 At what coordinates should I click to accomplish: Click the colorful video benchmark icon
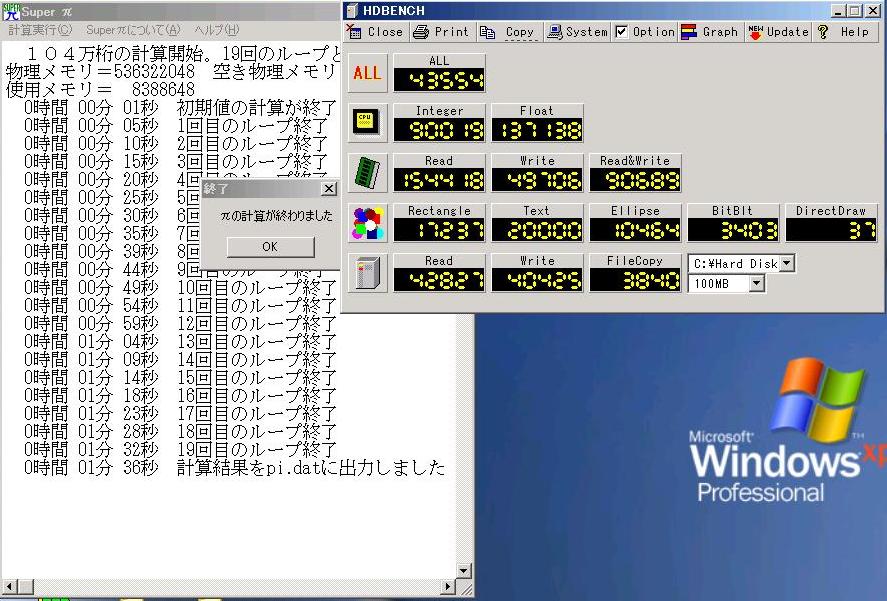(368, 222)
